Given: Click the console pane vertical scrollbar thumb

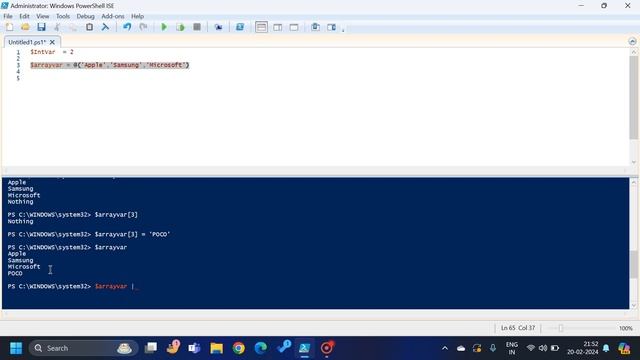Looking at the screenshot, I should click(633, 264).
